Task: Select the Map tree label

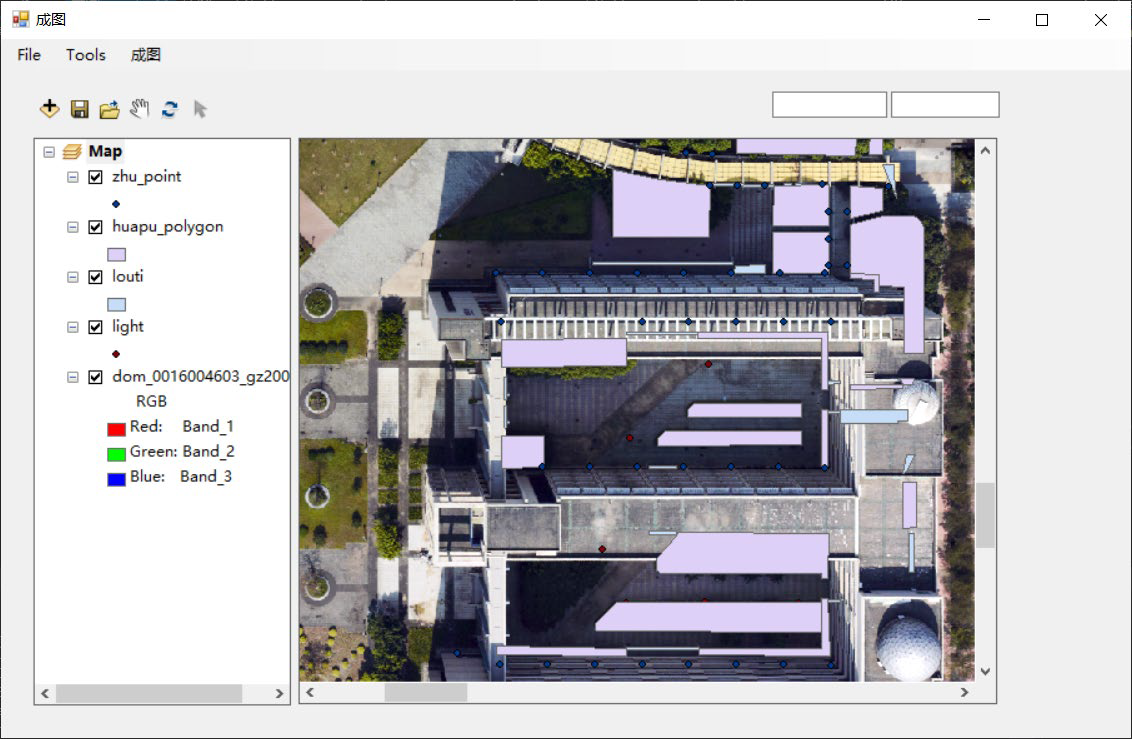Action: click(x=105, y=152)
